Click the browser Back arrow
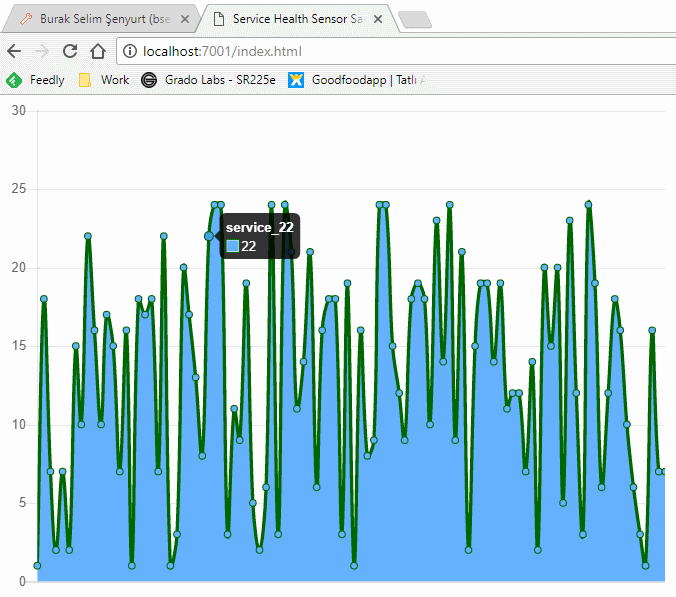 tap(14, 51)
